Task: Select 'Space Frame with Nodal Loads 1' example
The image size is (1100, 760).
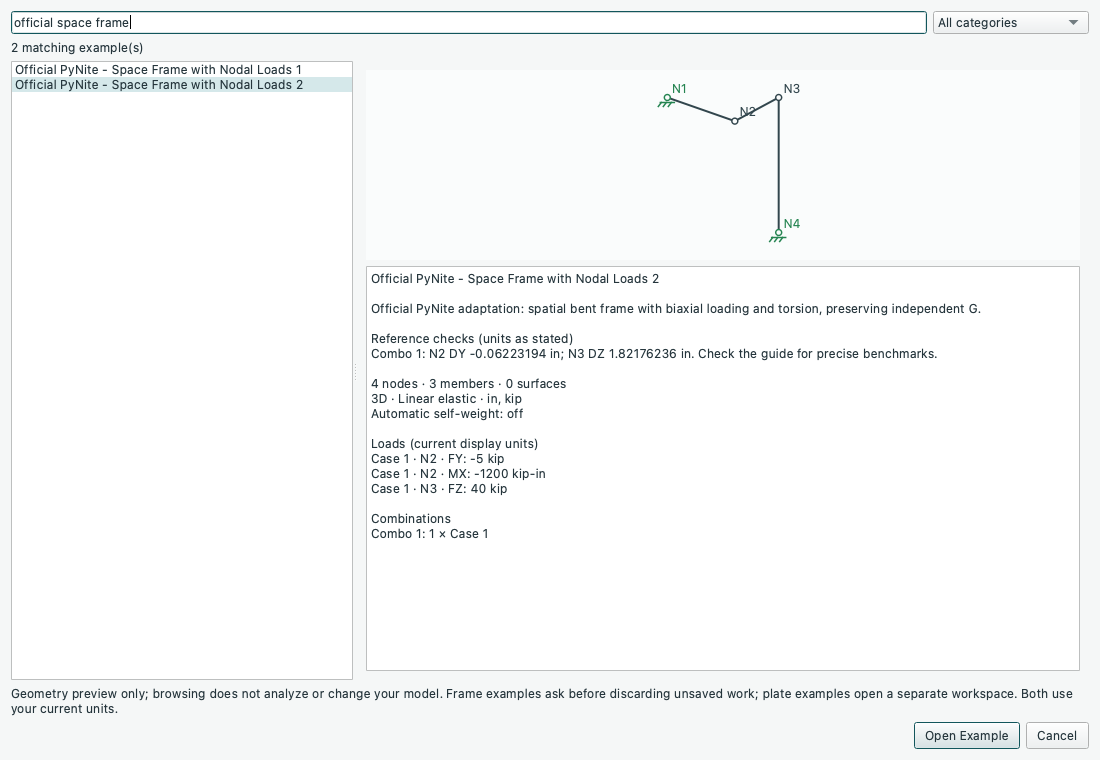Action: tap(182, 69)
